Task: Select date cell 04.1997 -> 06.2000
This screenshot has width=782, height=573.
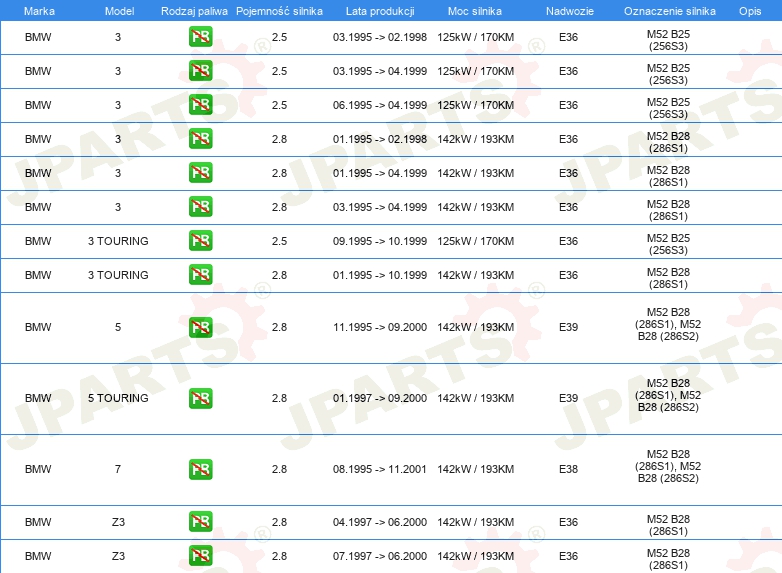Action: [x=380, y=522]
